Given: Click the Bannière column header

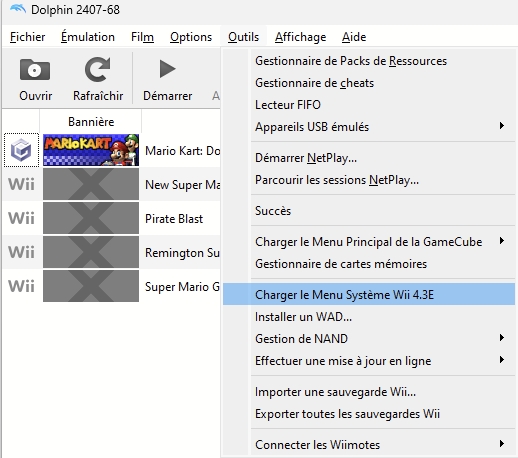Looking at the screenshot, I should [91, 122].
